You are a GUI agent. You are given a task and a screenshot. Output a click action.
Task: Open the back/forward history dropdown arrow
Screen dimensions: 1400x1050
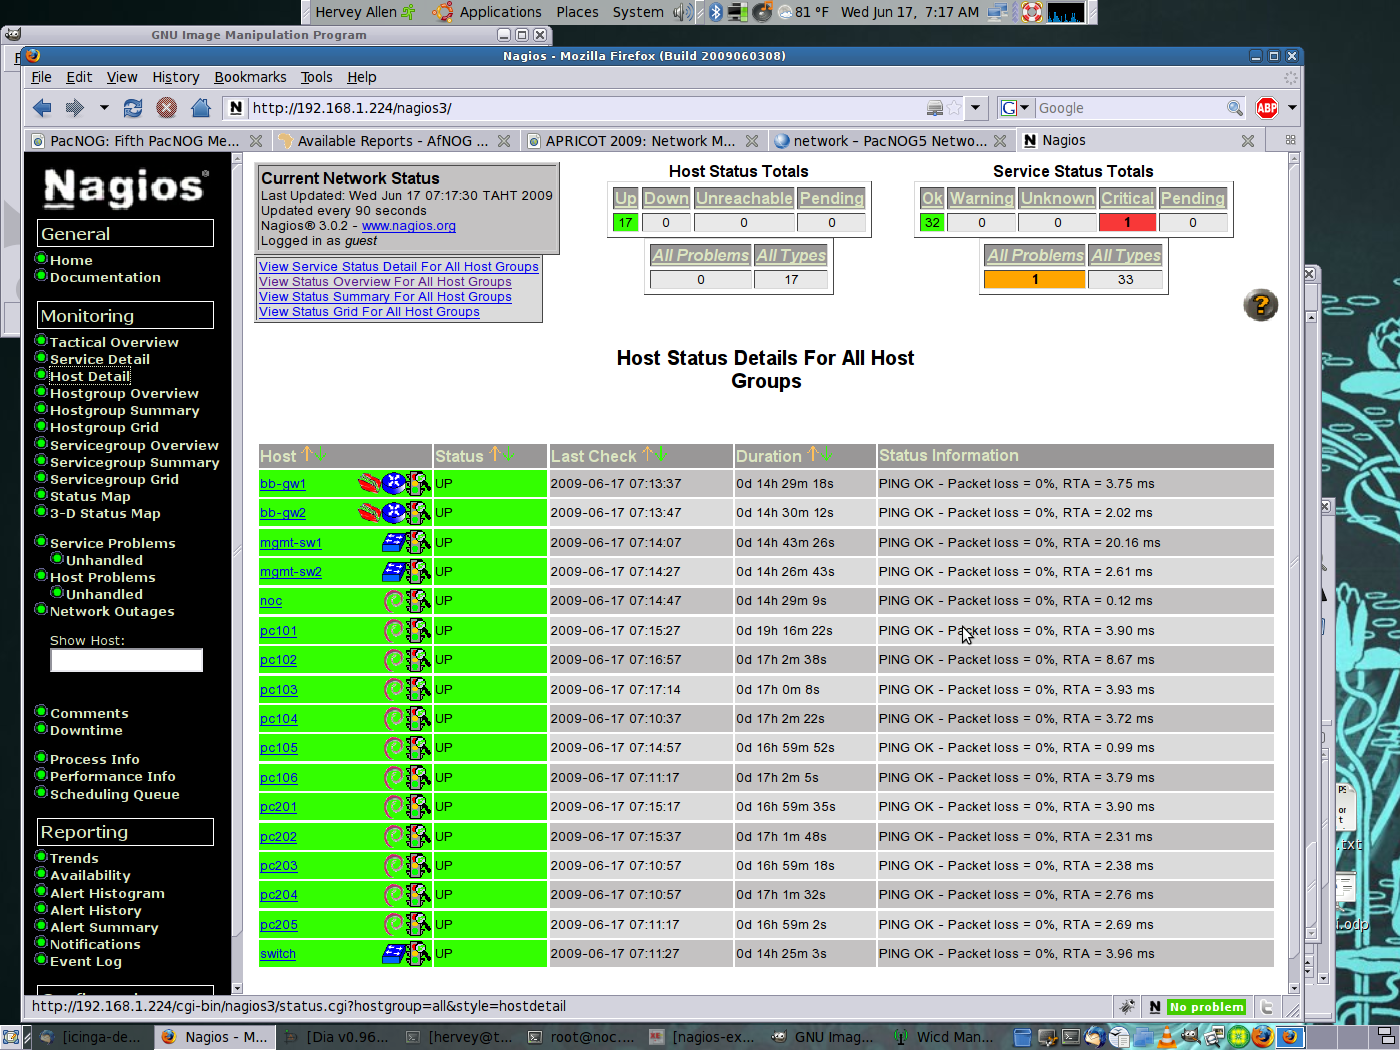103,108
